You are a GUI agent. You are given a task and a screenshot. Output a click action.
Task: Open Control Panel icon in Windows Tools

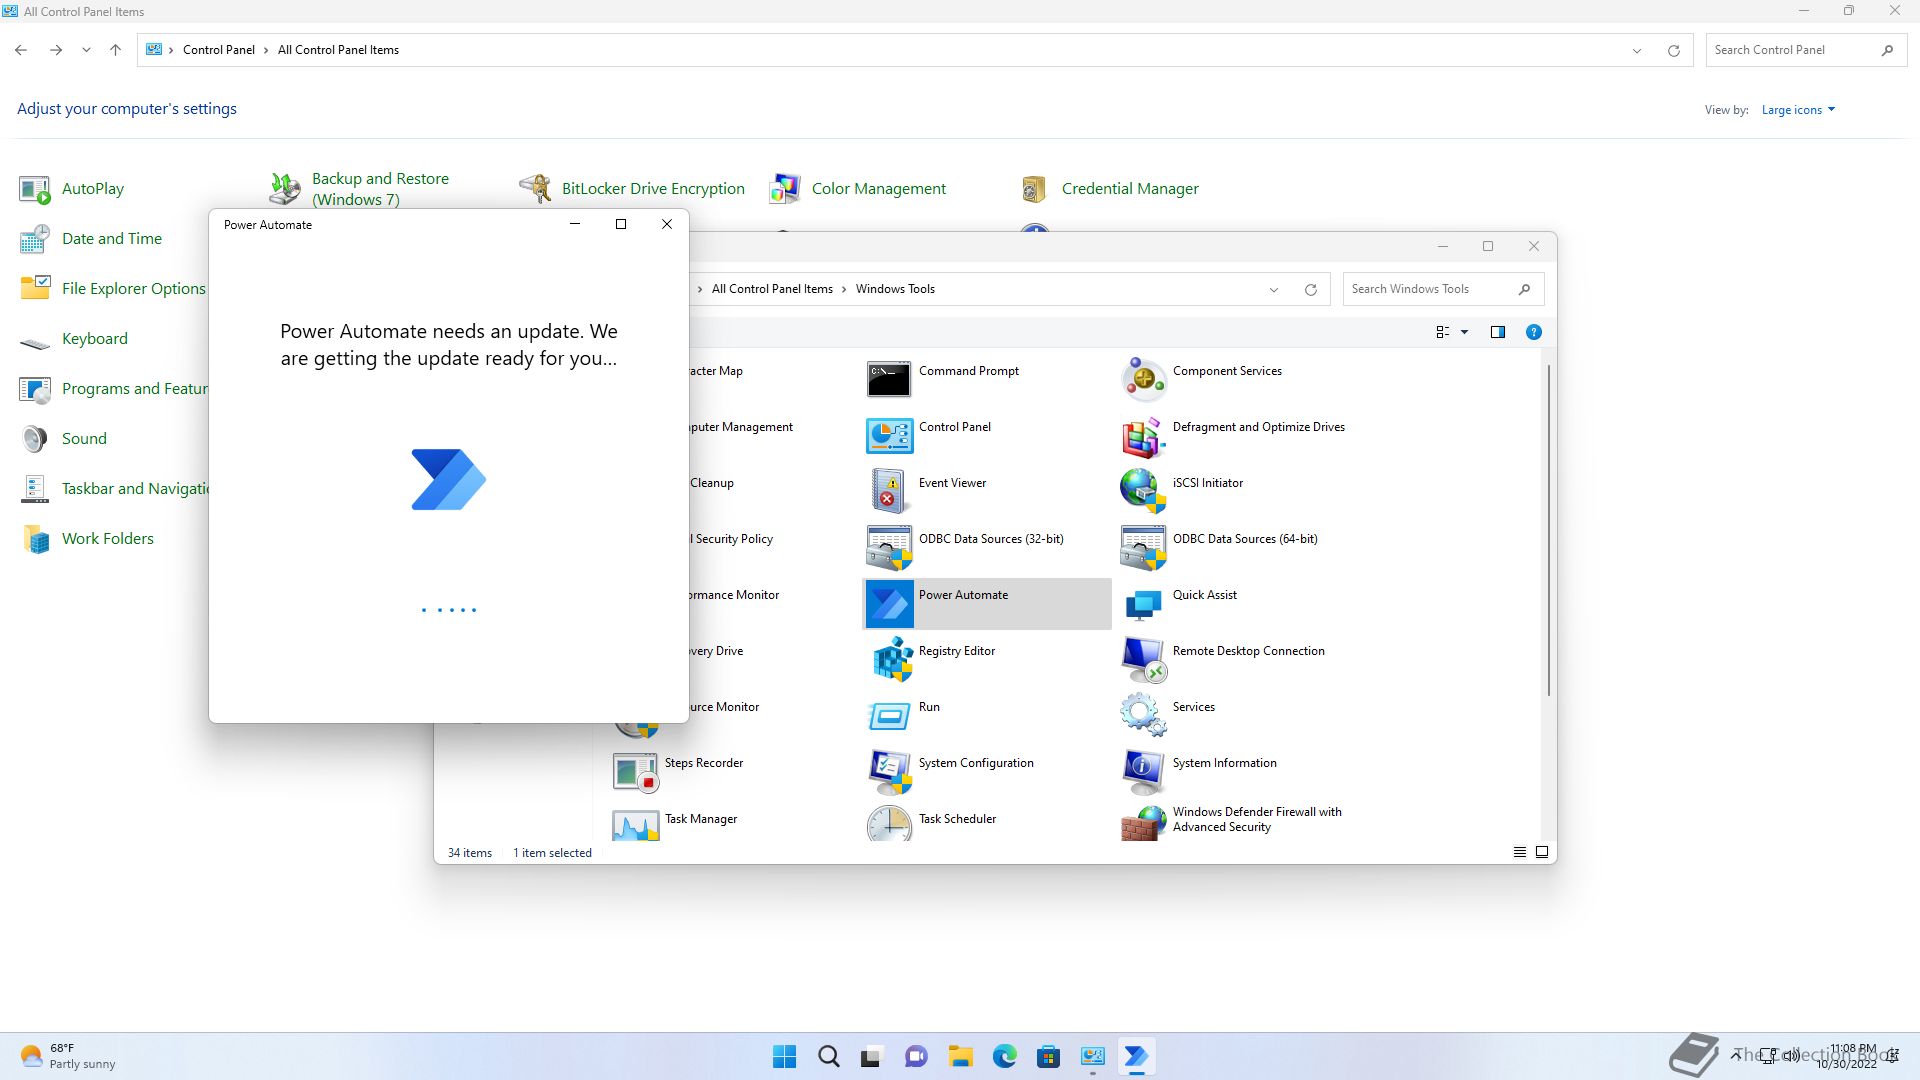pyautogui.click(x=889, y=435)
